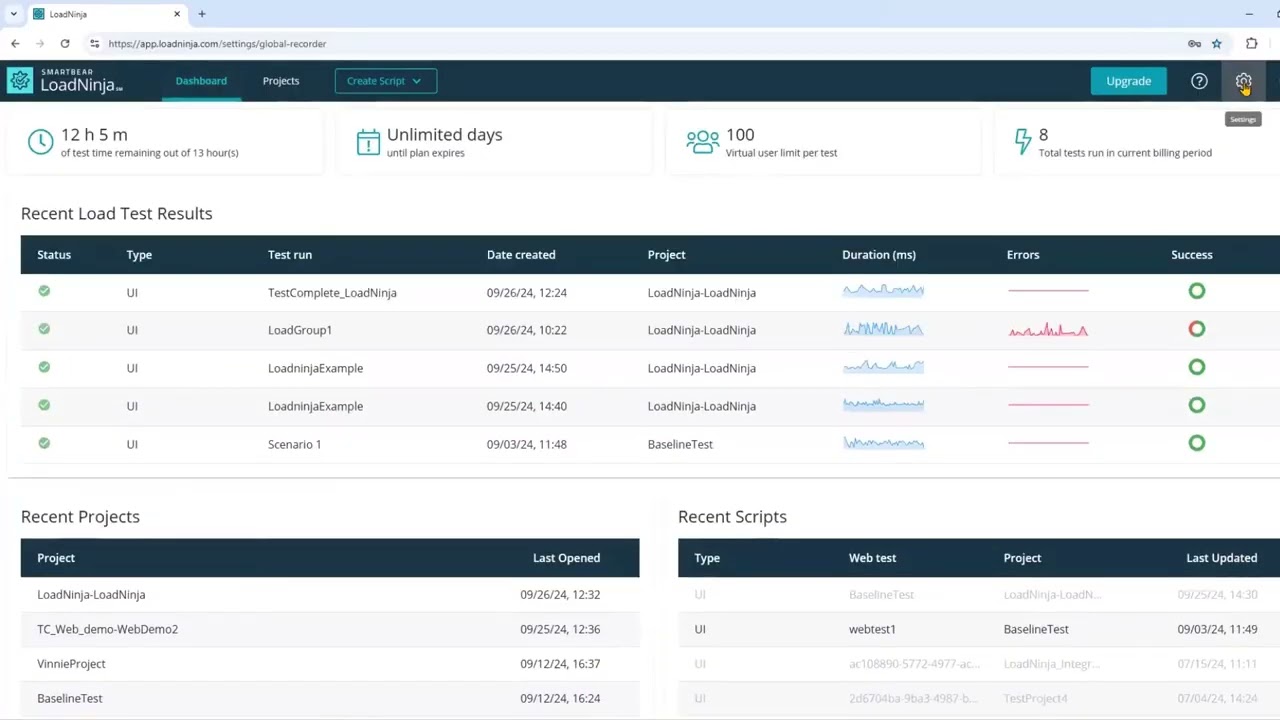Select date 09/03/24, 11:48 cell

(x=527, y=444)
